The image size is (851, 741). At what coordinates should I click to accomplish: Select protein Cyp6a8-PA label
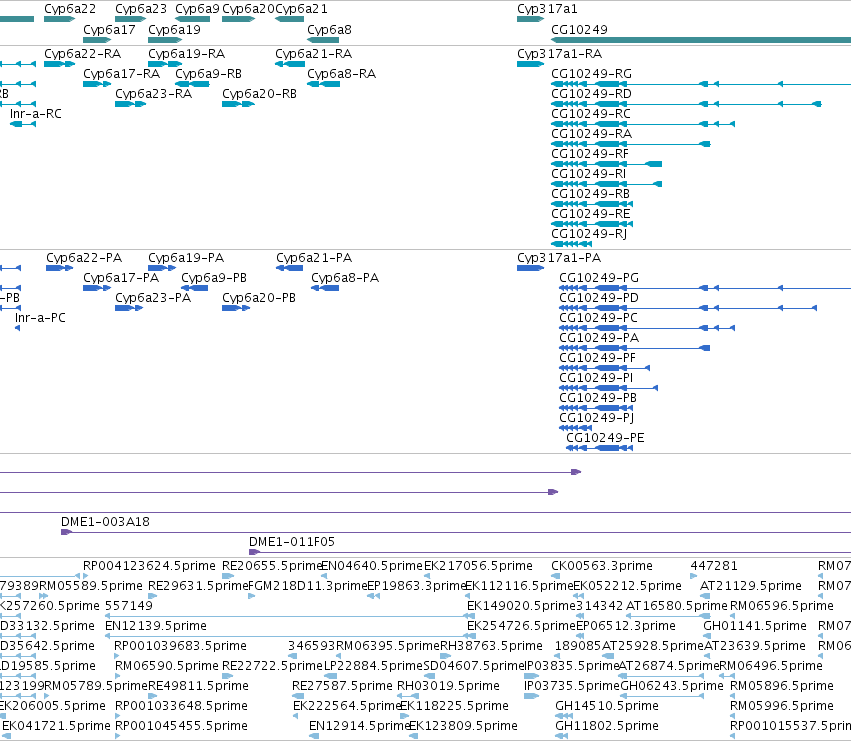click(x=345, y=278)
